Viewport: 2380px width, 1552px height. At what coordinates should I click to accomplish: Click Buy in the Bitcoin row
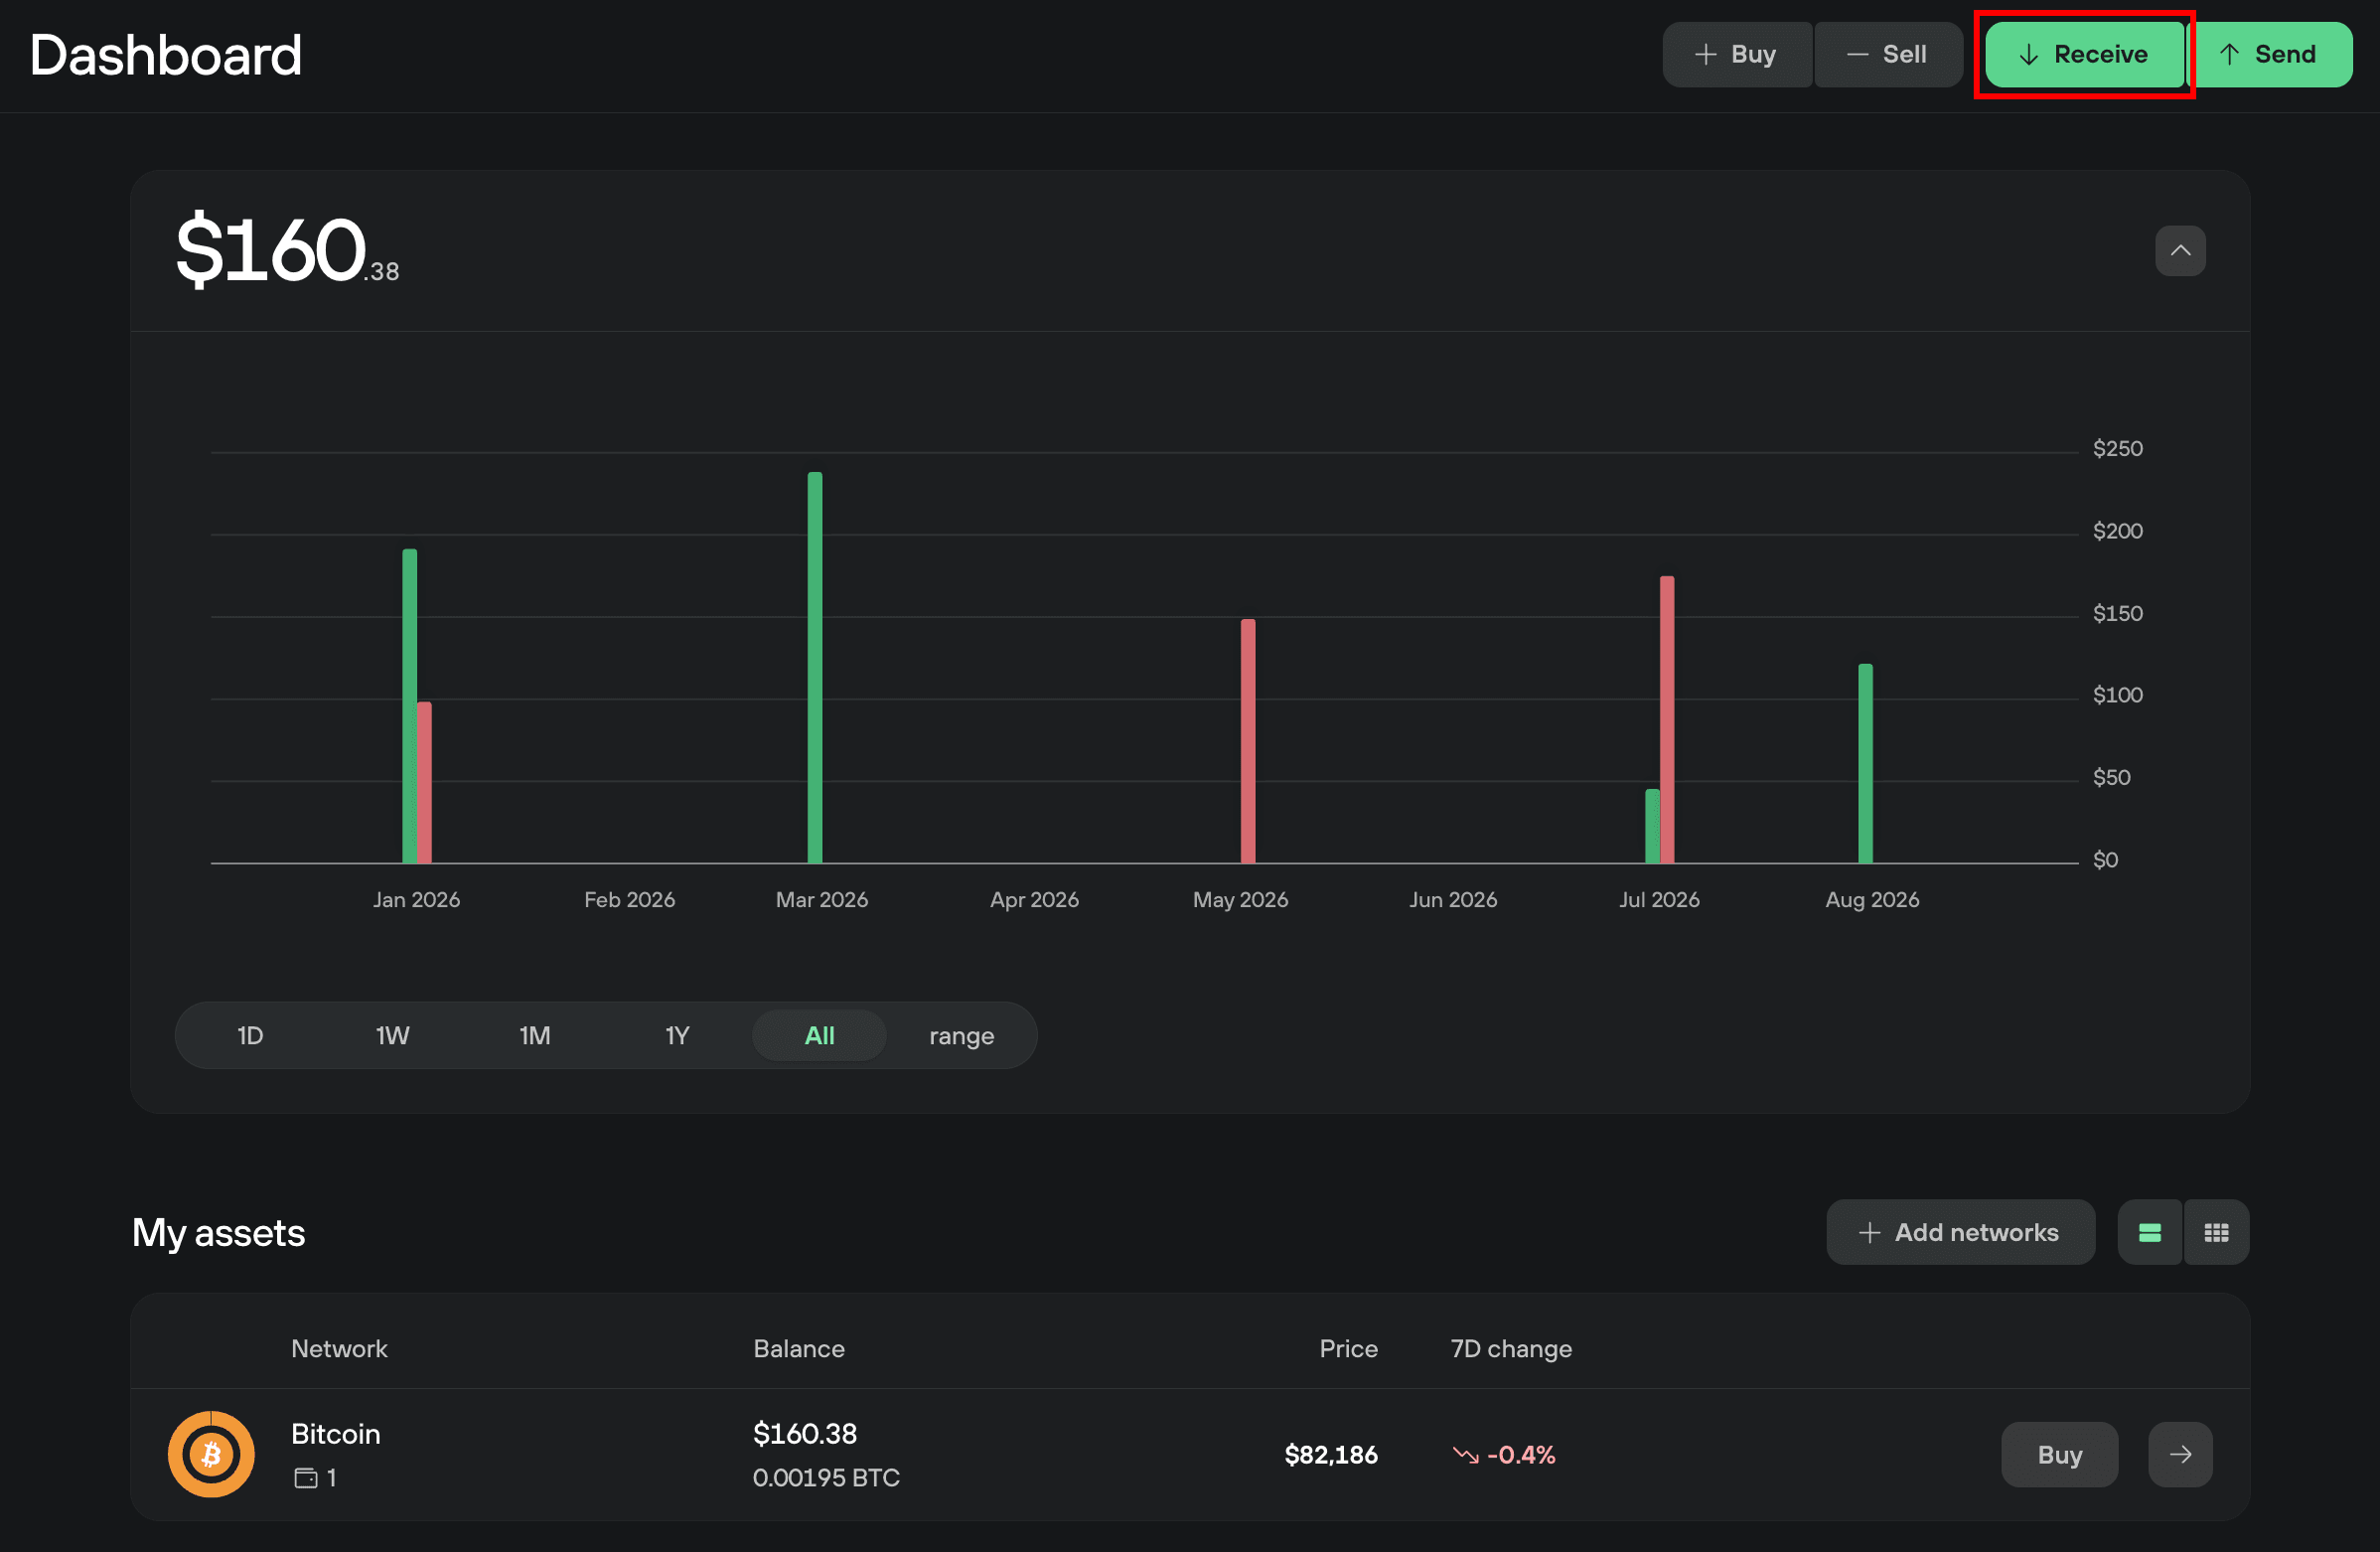(x=2059, y=1454)
